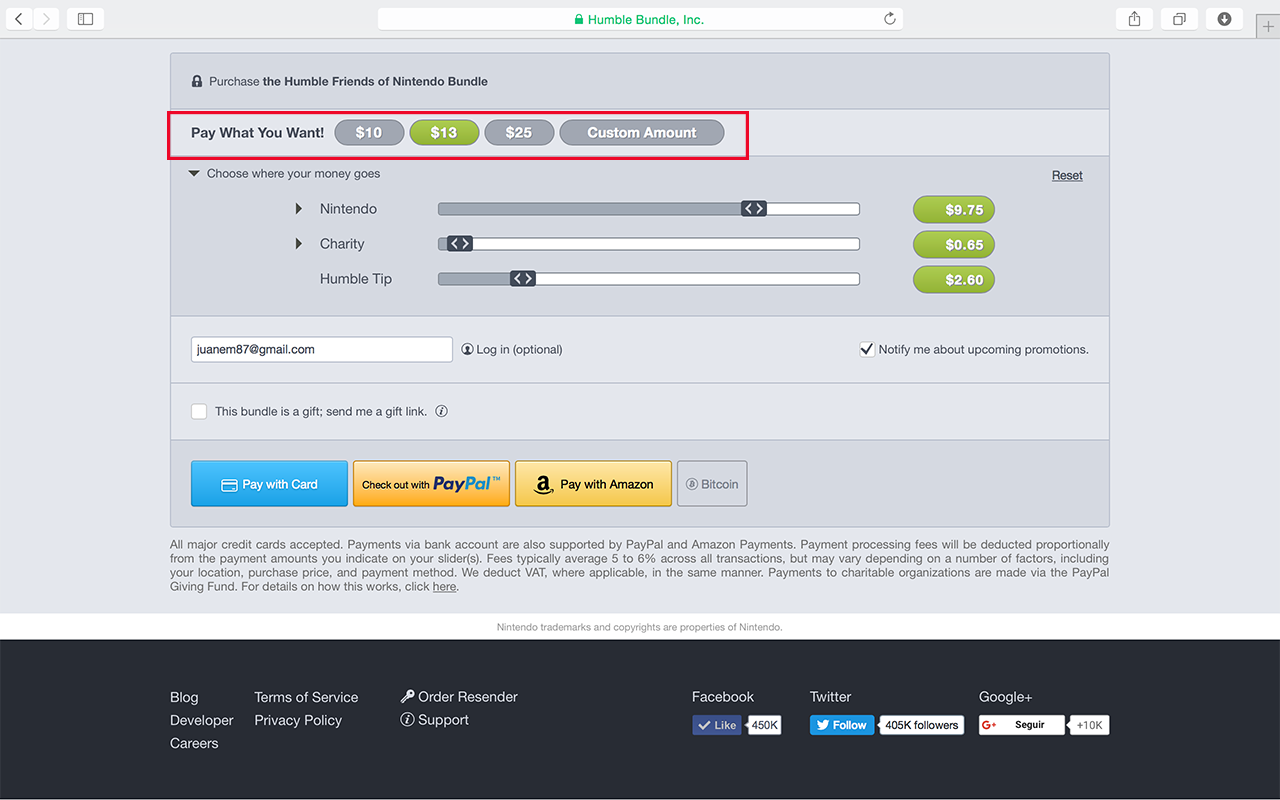The height and width of the screenshot is (800, 1280).
Task: Expand the Charity split triangle
Action: point(299,244)
